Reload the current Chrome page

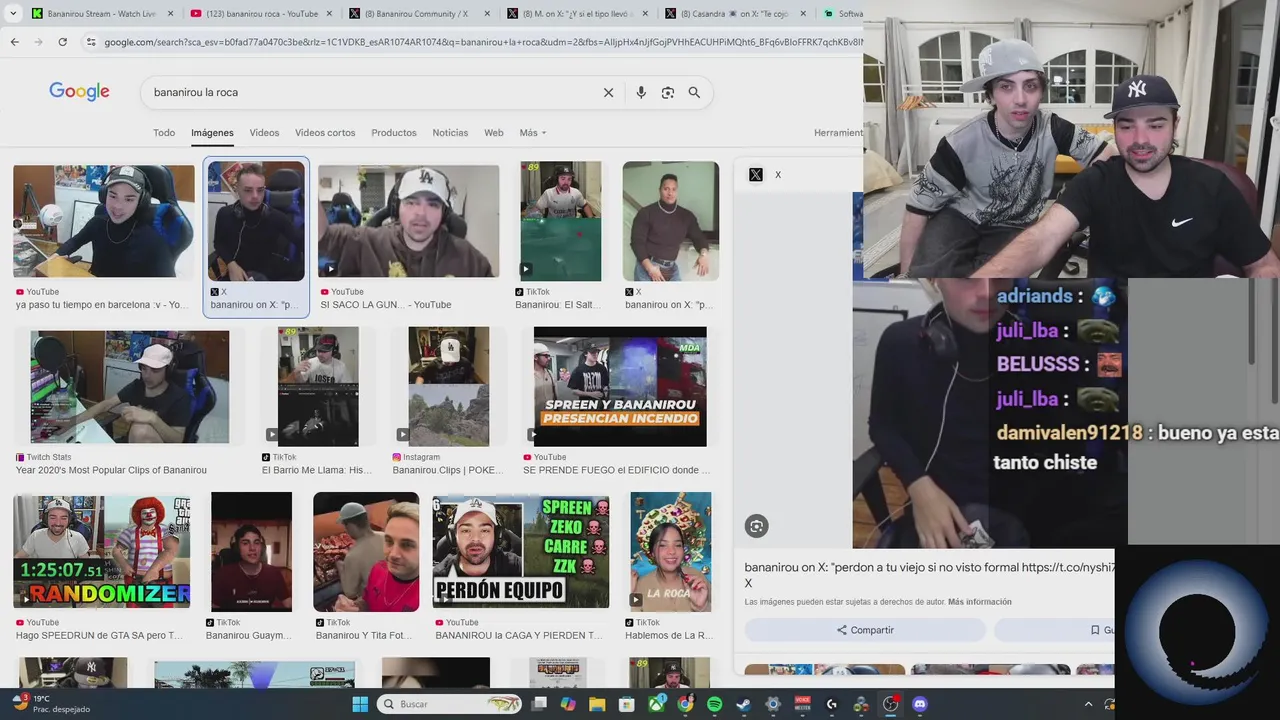(x=62, y=42)
